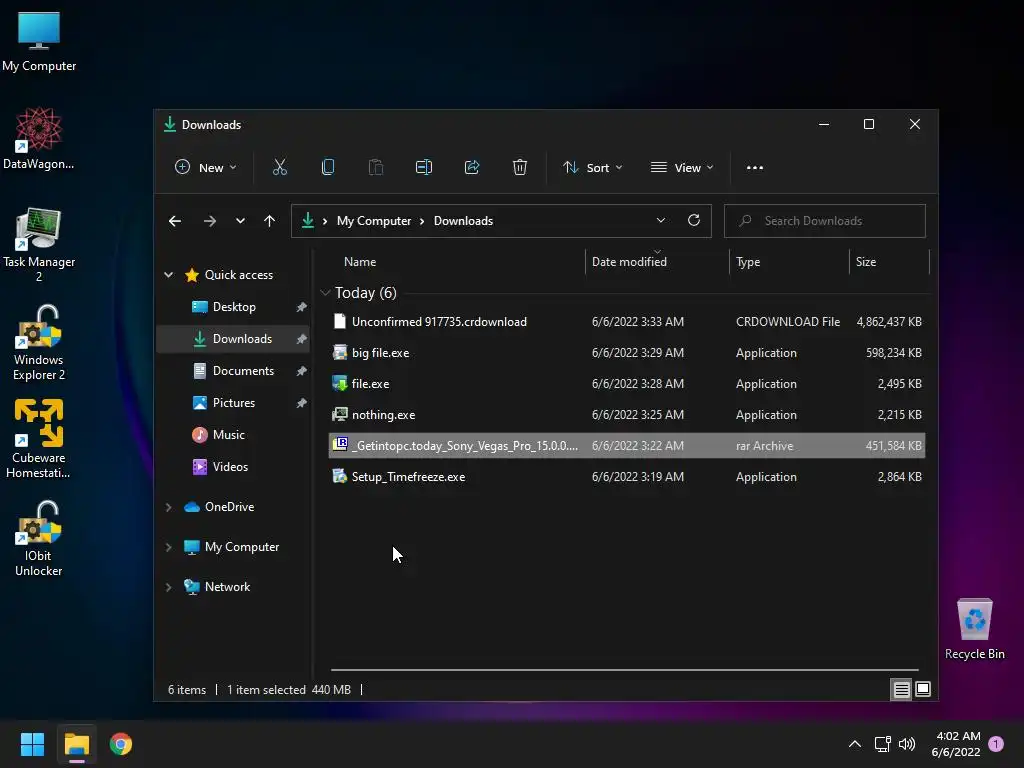Switch to large thumbnails view icon
Viewport: 1024px width, 768px height.
923,689
